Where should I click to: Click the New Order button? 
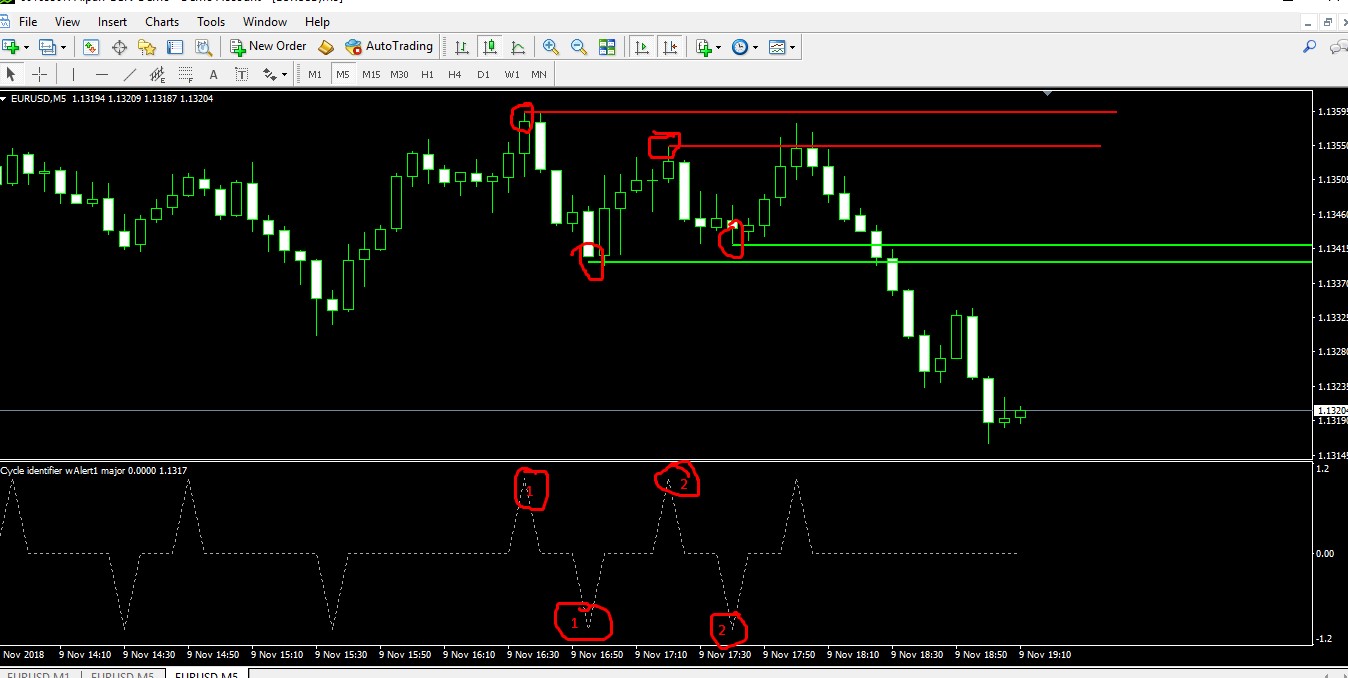pos(268,46)
